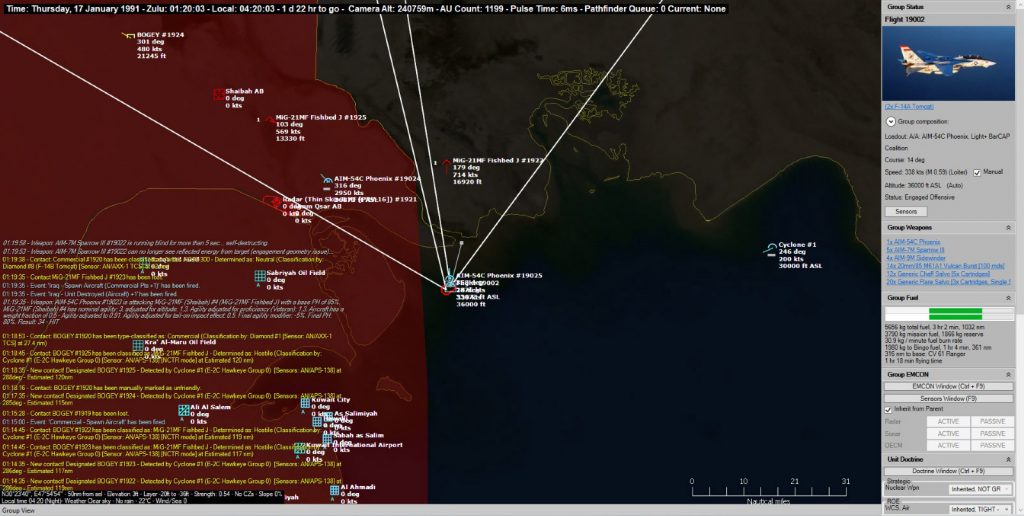Expand the Group composition chevron
This screenshot has height=516, width=1024.
point(890,121)
